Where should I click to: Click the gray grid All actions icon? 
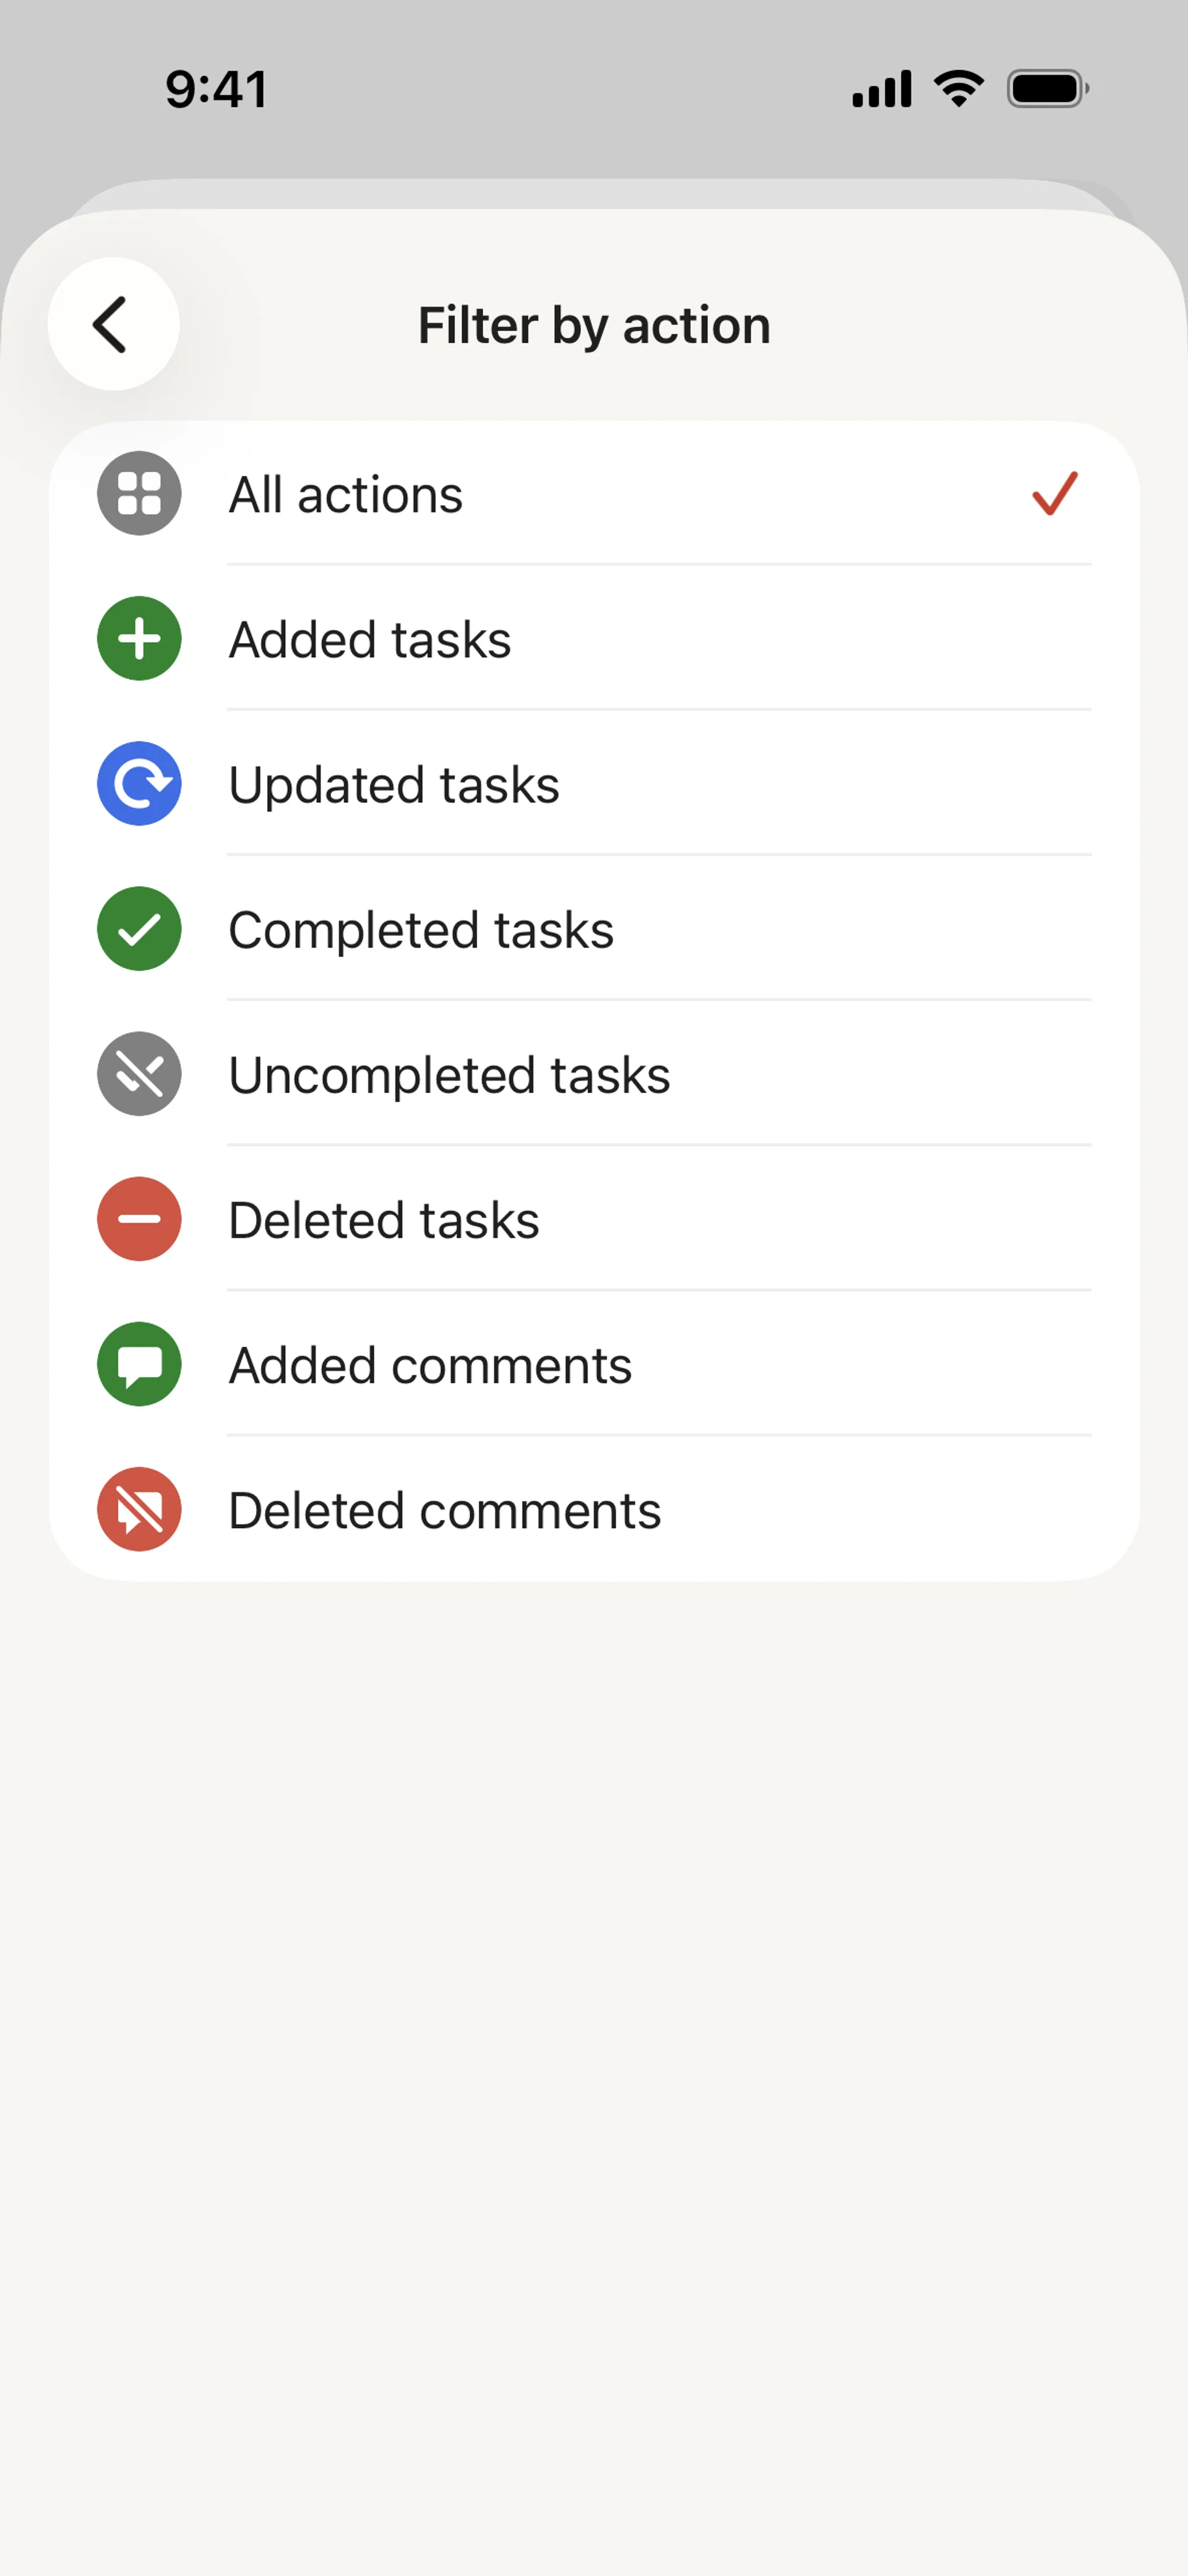point(139,493)
